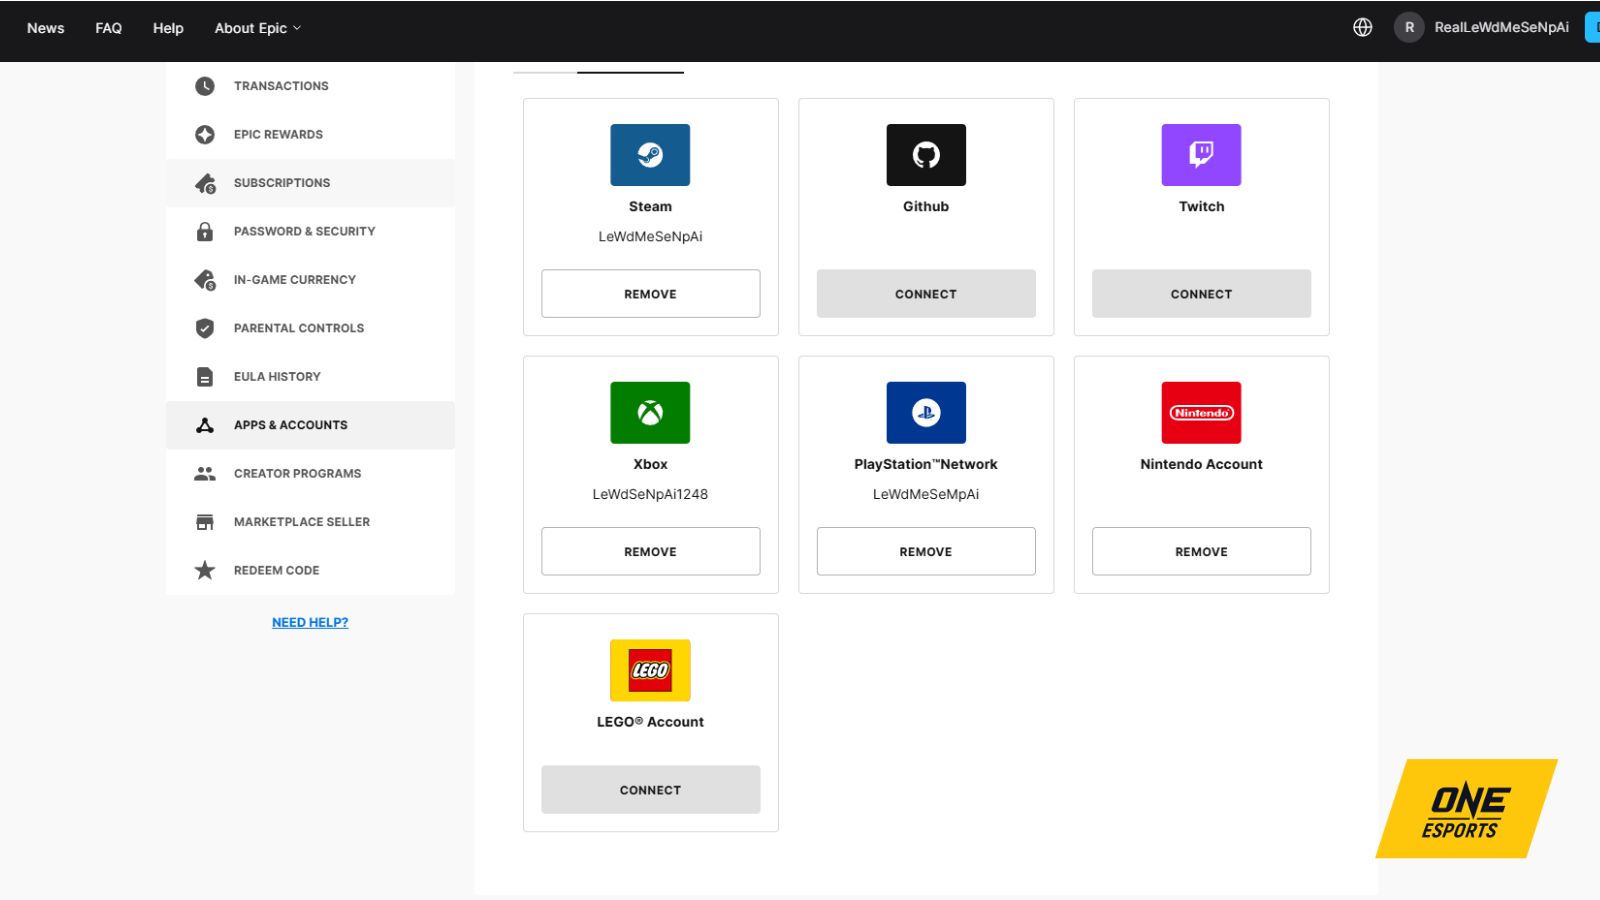Click the PlayStation Network icon
Screen dimensions: 1600x900
(x=925, y=411)
